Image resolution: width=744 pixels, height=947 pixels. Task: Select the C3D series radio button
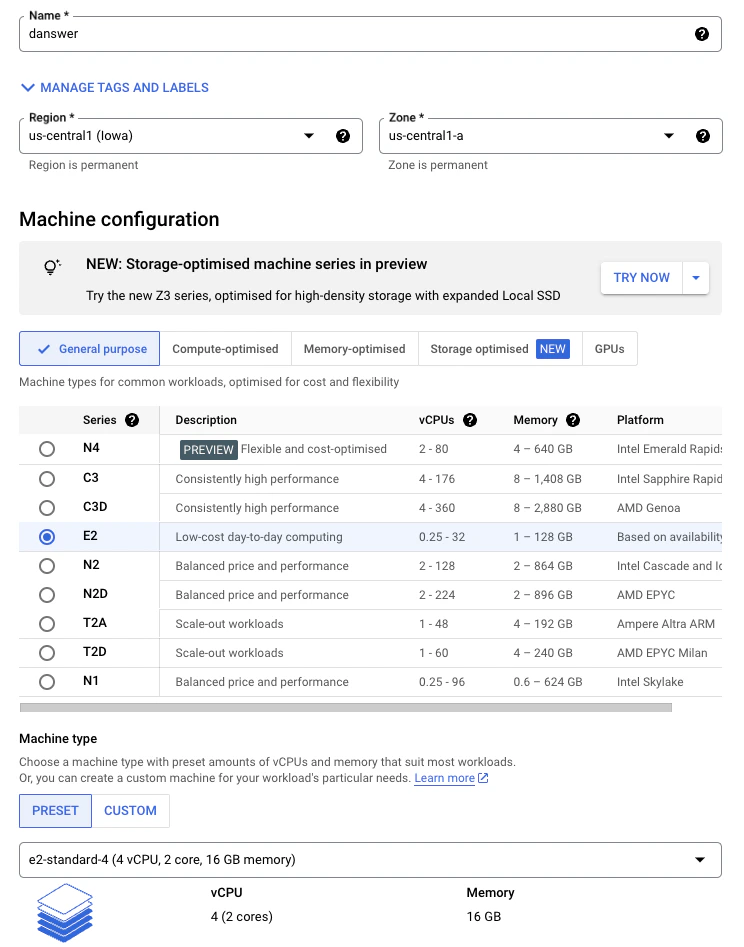click(47, 508)
